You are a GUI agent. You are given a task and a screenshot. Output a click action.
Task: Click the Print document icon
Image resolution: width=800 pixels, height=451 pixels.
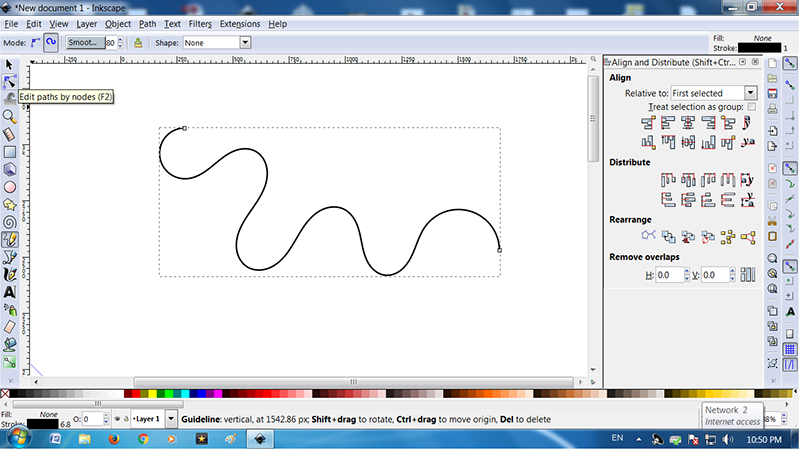(772, 109)
